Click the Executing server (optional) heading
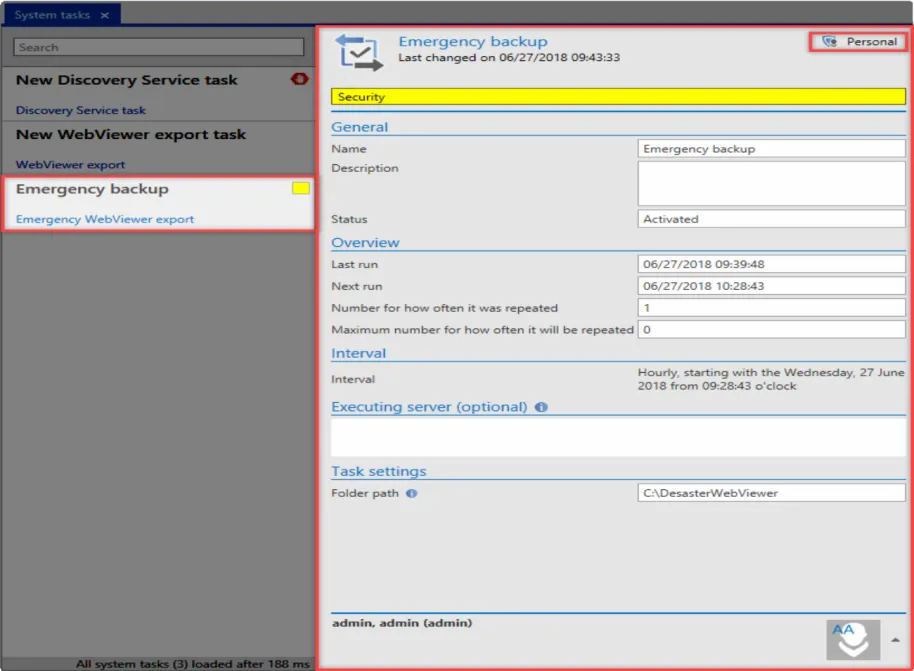The height and width of the screenshot is (671, 914). tap(429, 407)
